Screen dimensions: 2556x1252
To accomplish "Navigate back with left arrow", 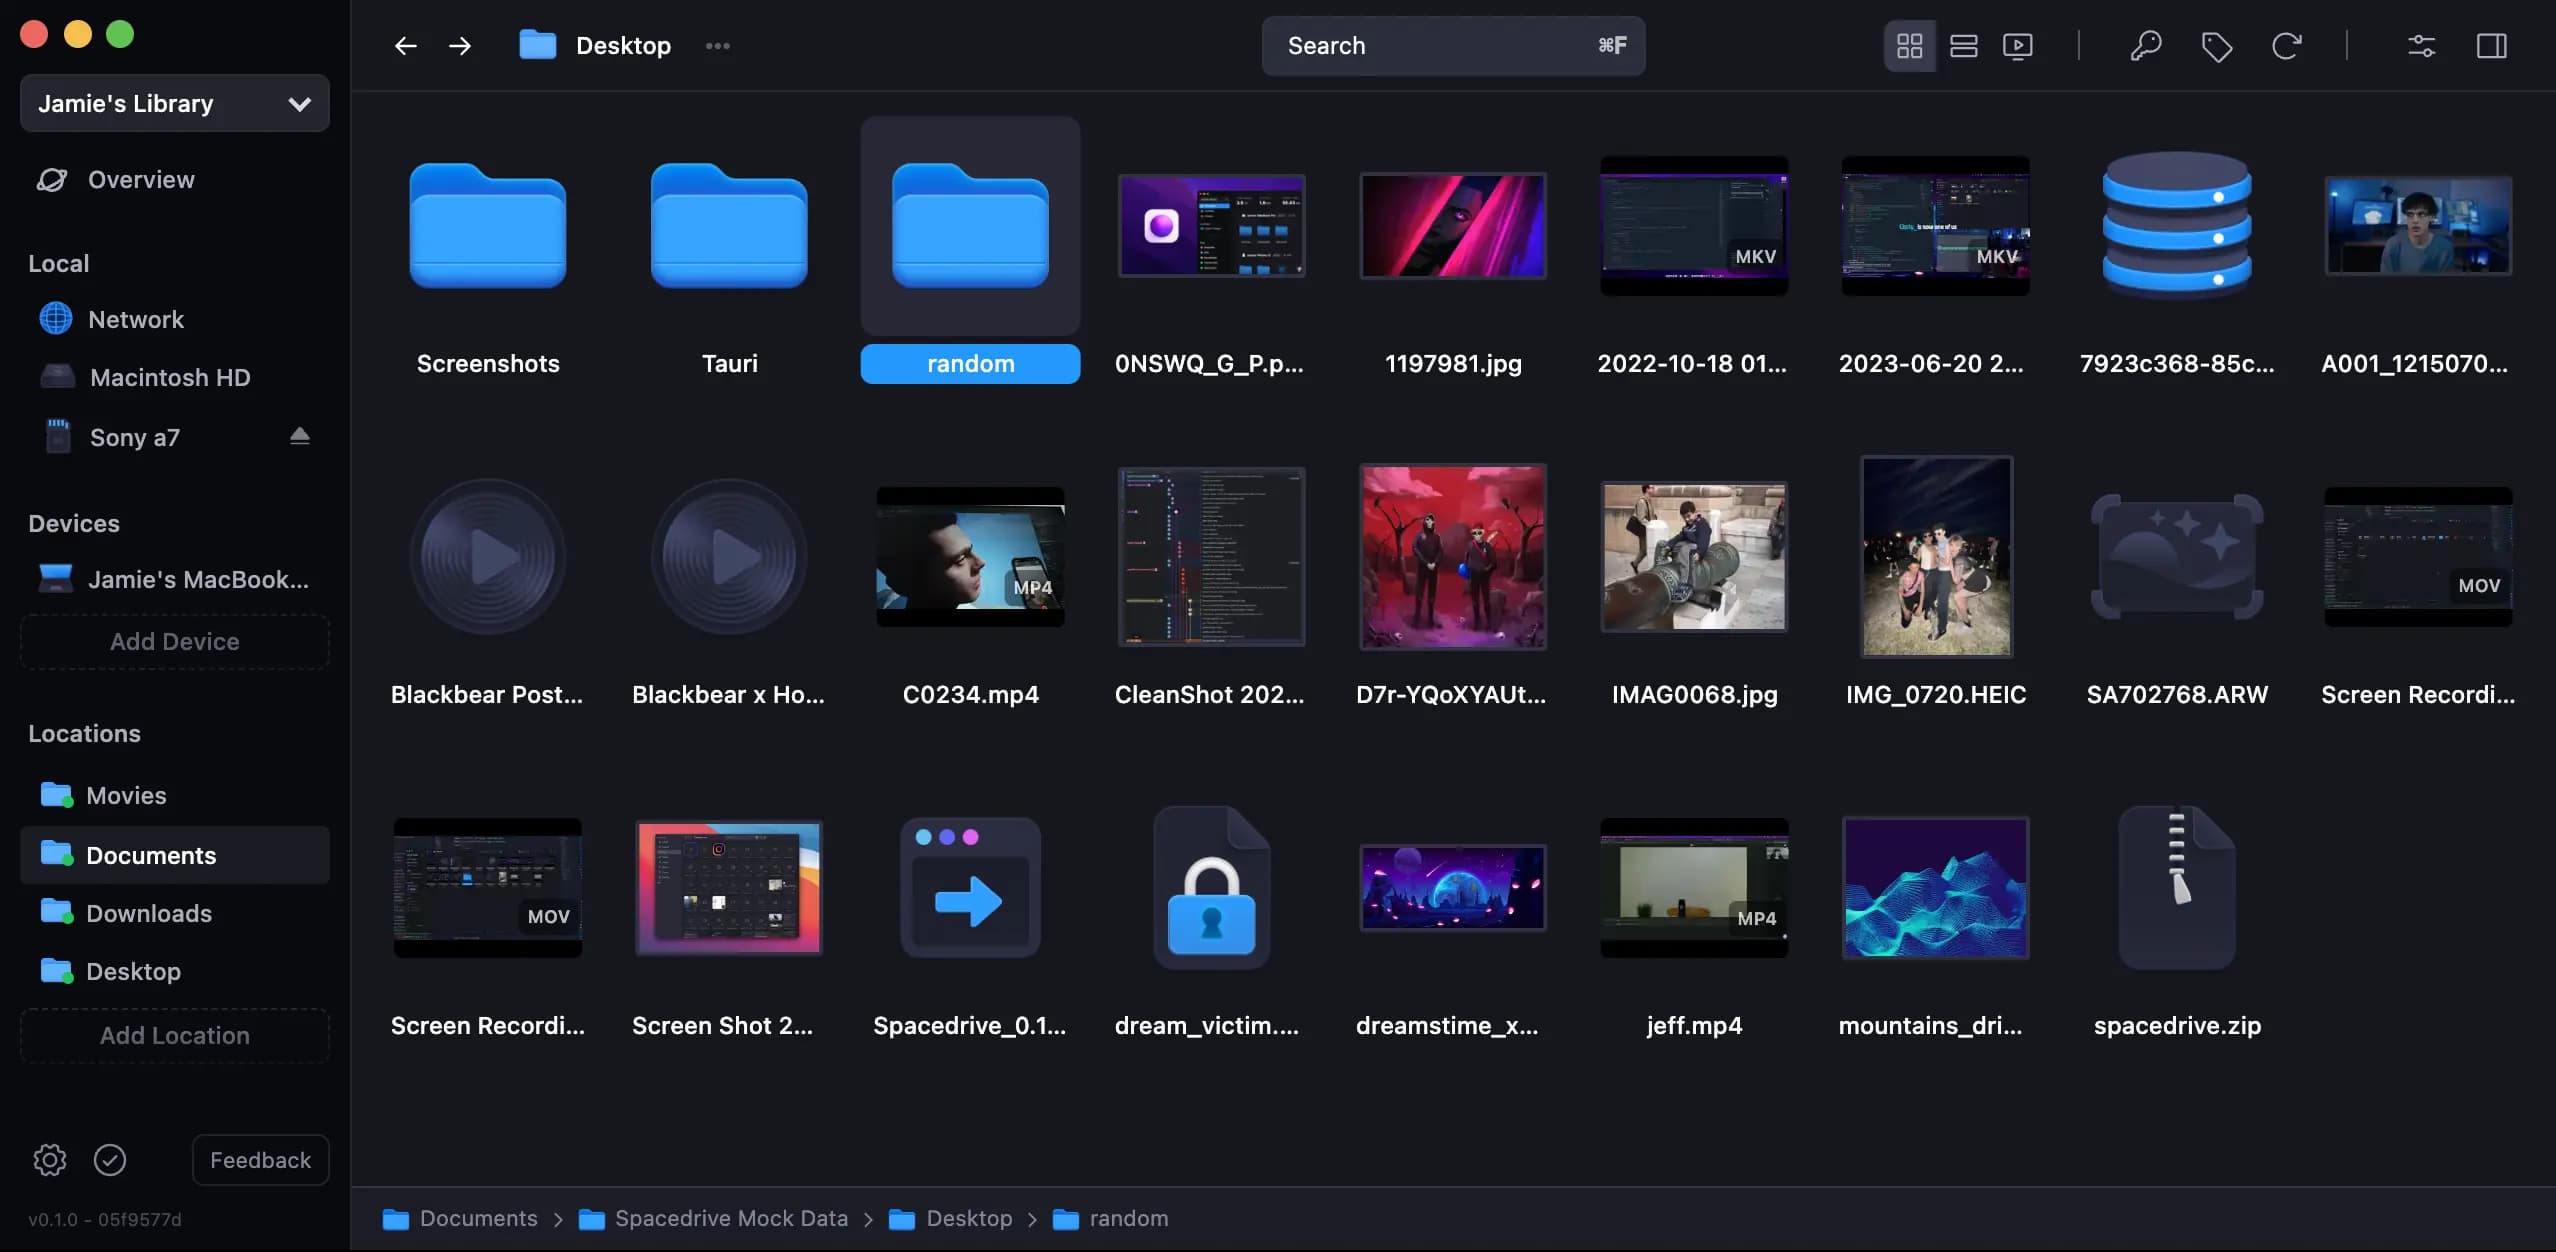I will click(x=405, y=46).
